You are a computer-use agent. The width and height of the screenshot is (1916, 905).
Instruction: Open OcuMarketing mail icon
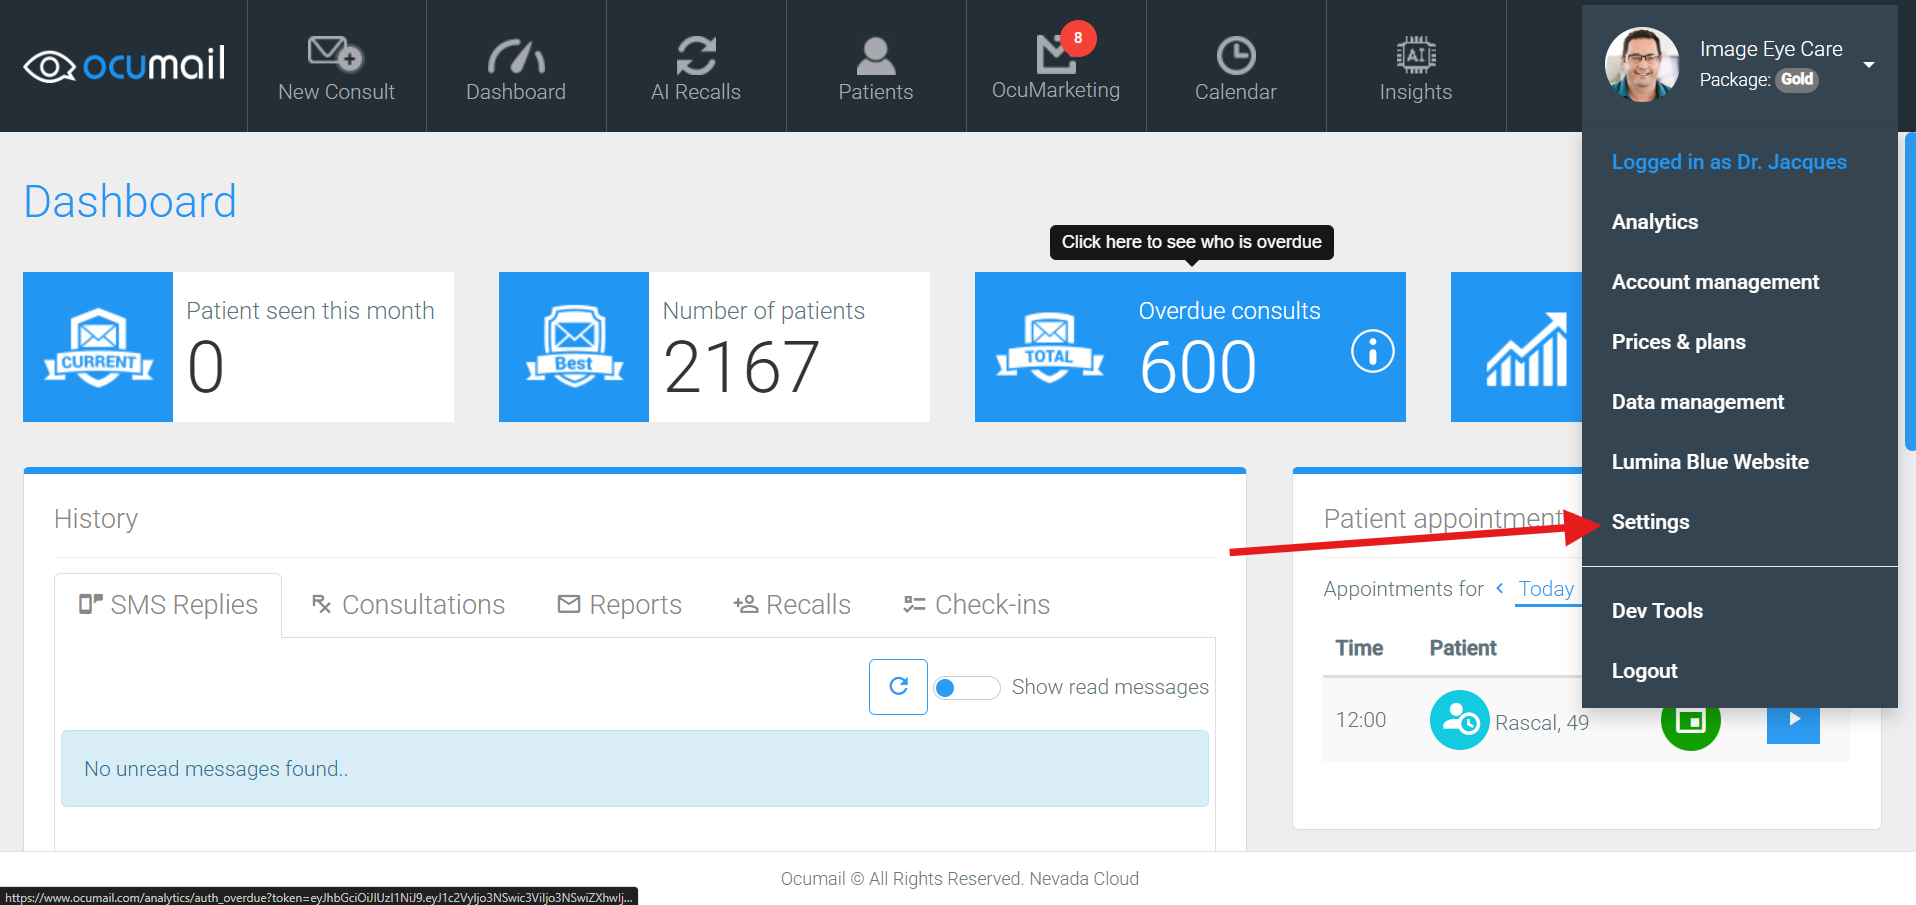[x=1055, y=55]
